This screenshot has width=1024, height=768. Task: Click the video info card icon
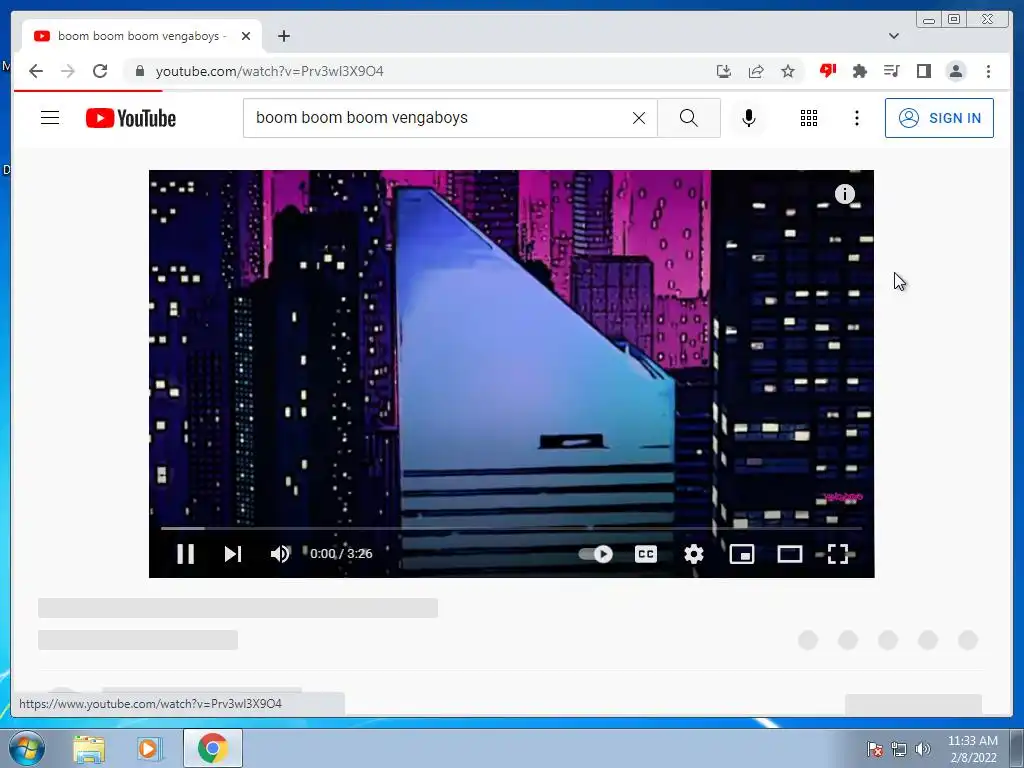click(x=844, y=194)
